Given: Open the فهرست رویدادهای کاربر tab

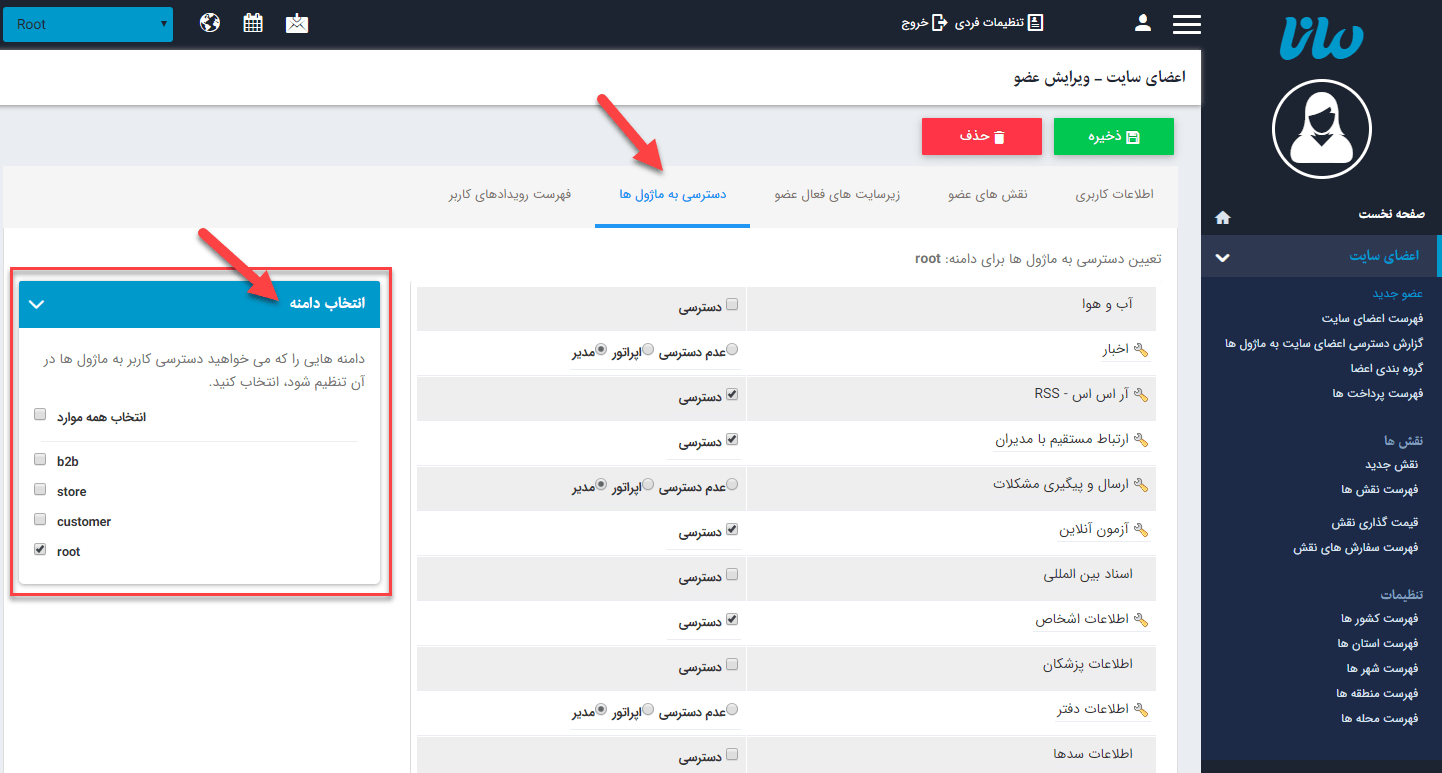Looking at the screenshot, I should [x=508, y=196].
